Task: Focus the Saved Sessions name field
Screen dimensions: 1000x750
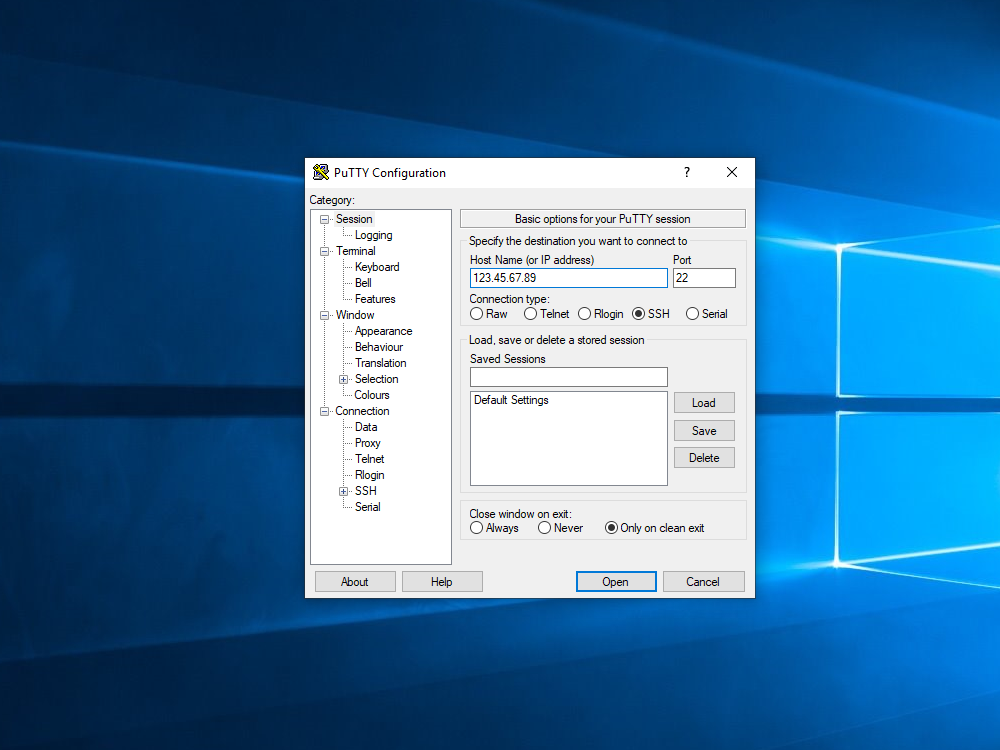Action: click(569, 377)
